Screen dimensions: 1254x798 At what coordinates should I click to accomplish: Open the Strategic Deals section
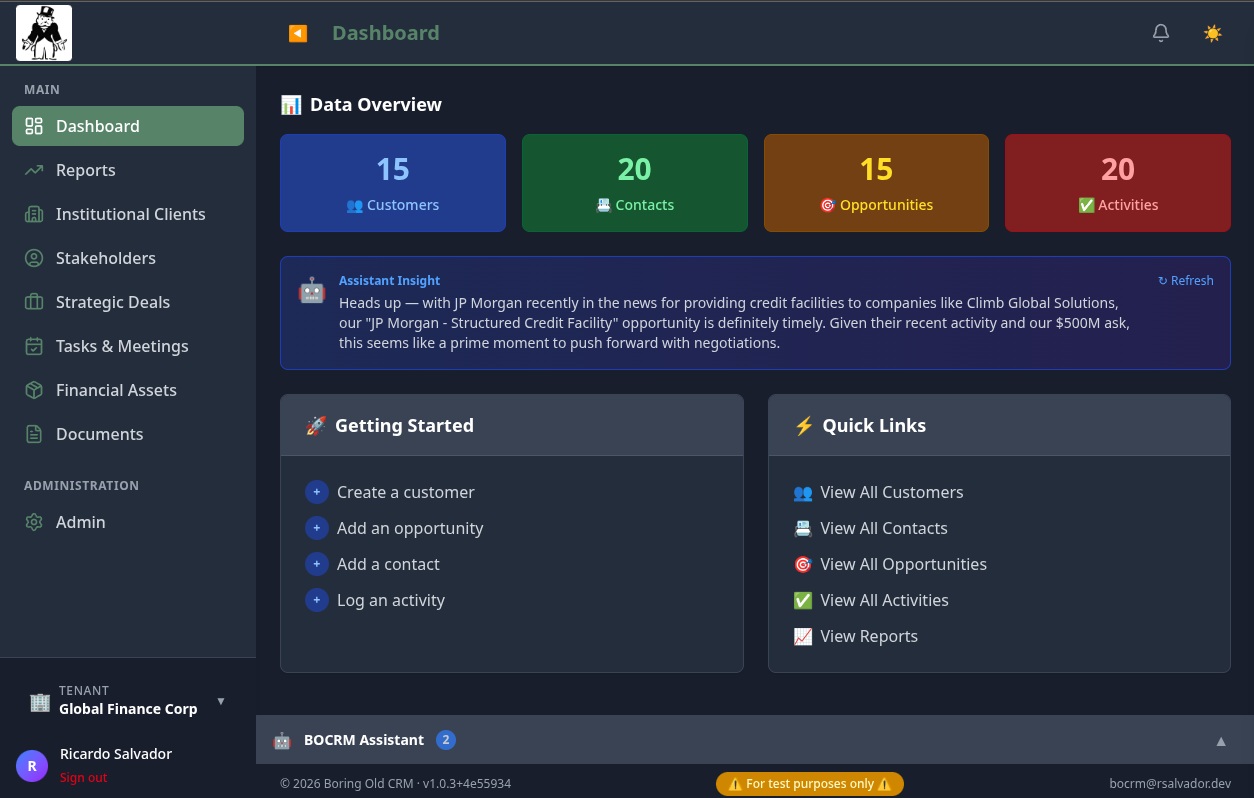111,302
